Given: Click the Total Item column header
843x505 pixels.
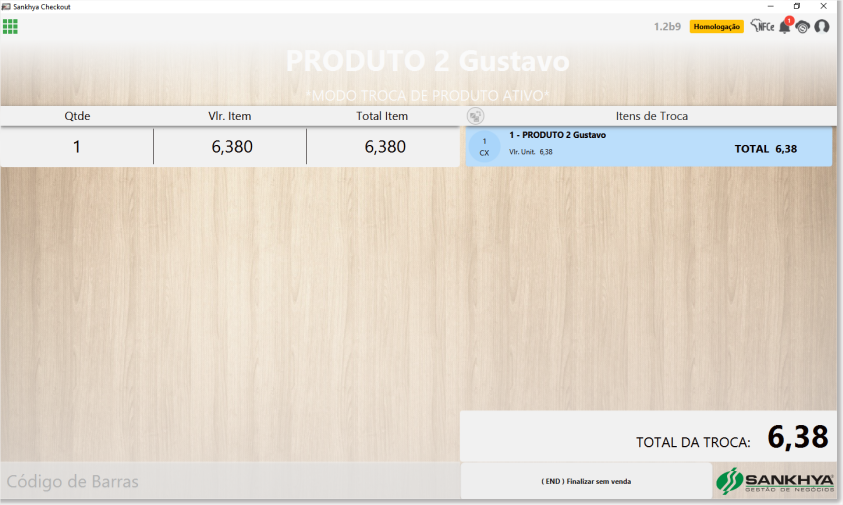Looking at the screenshot, I should click(382, 116).
